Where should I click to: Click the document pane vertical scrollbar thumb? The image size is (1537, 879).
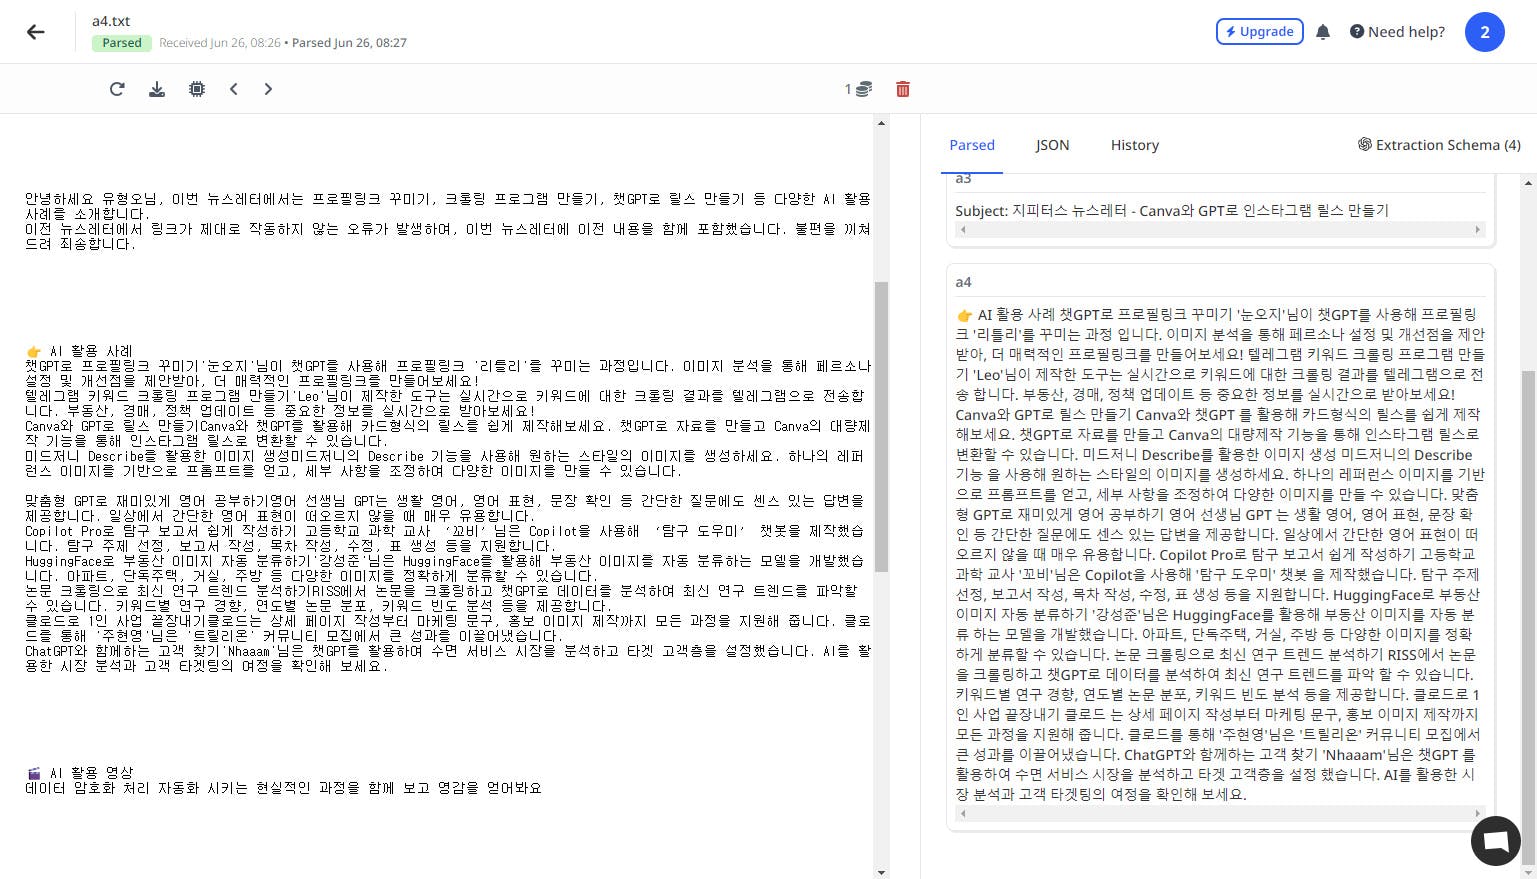pos(881,427)
